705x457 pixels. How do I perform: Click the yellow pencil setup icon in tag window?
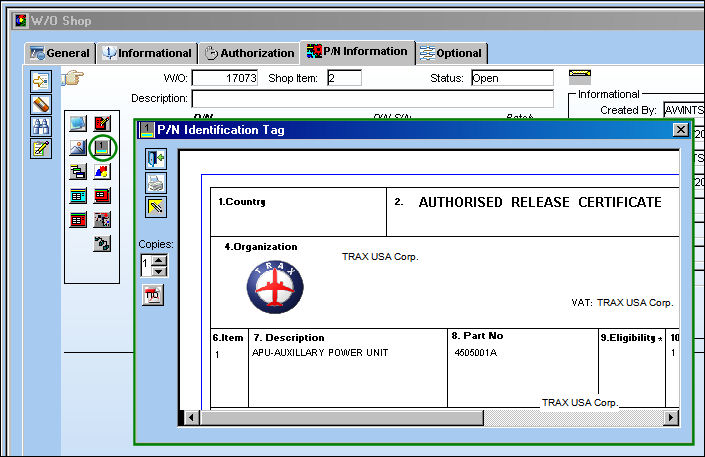tap(156, 207)
